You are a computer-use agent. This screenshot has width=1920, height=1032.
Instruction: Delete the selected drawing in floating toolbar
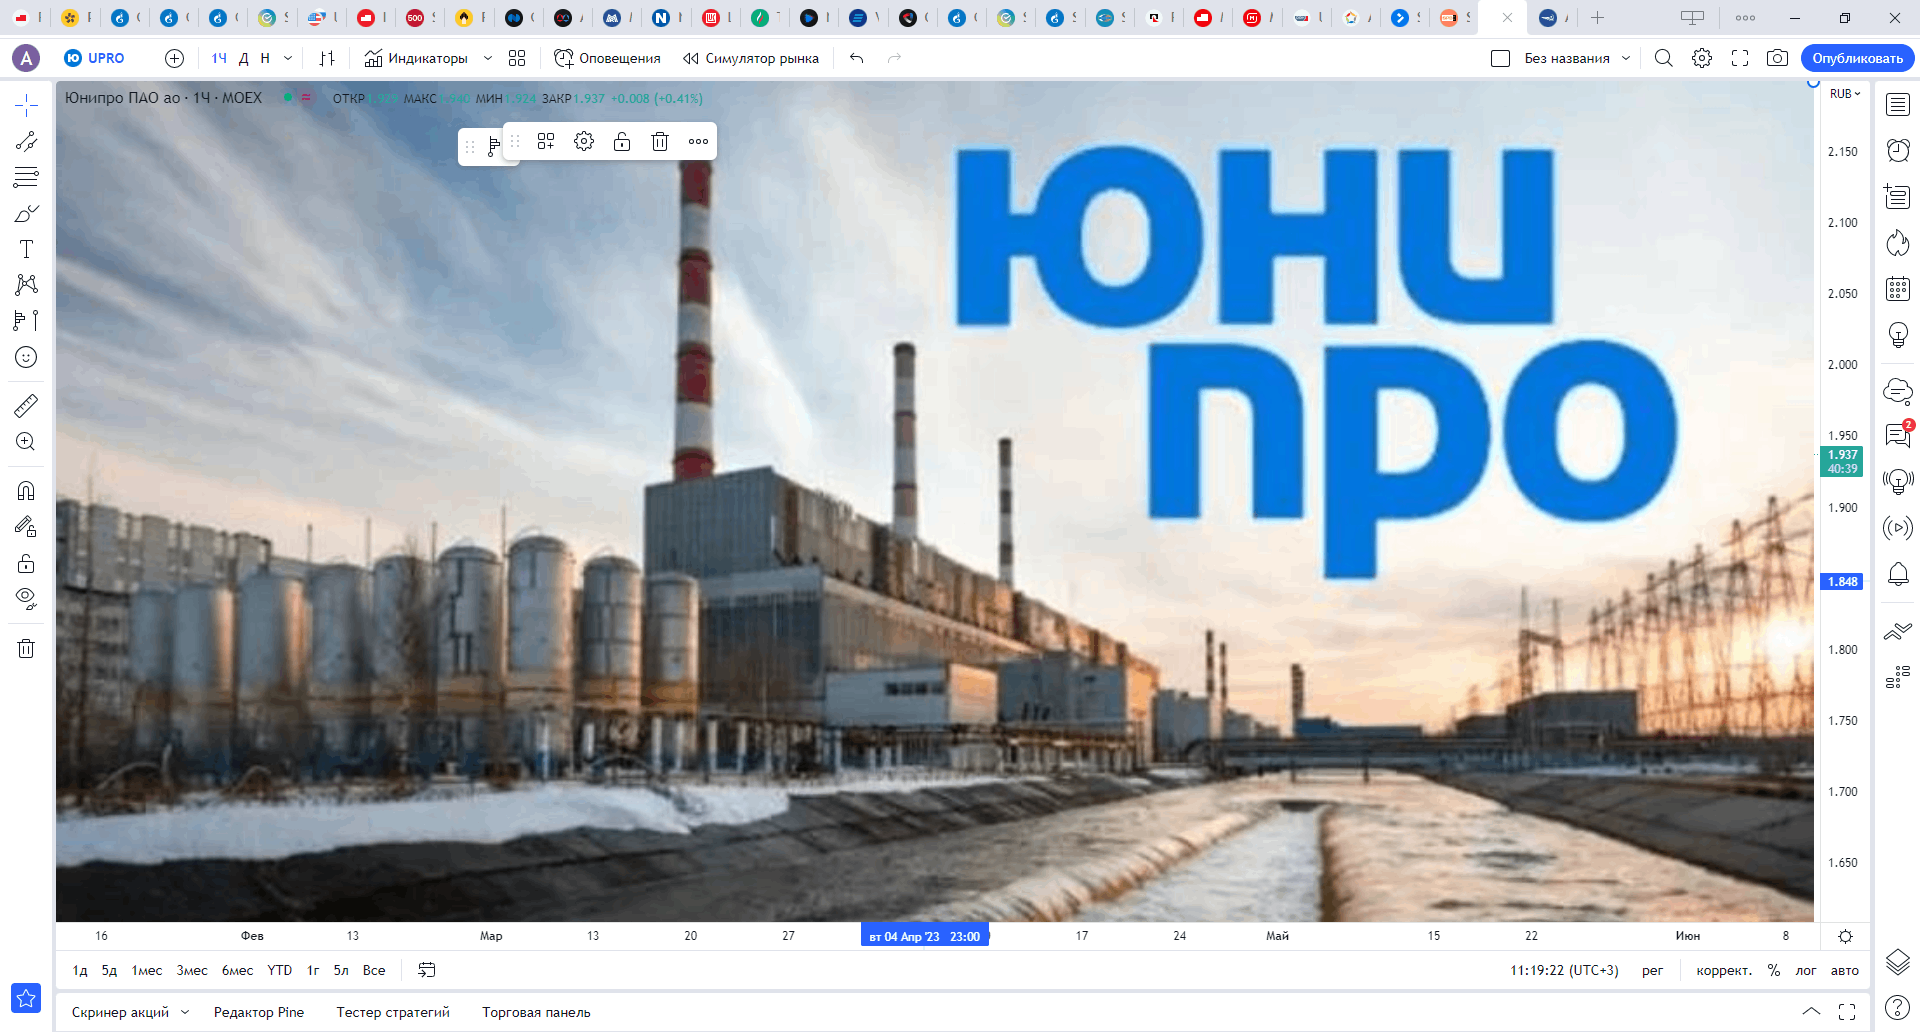[x=660, y=141]
